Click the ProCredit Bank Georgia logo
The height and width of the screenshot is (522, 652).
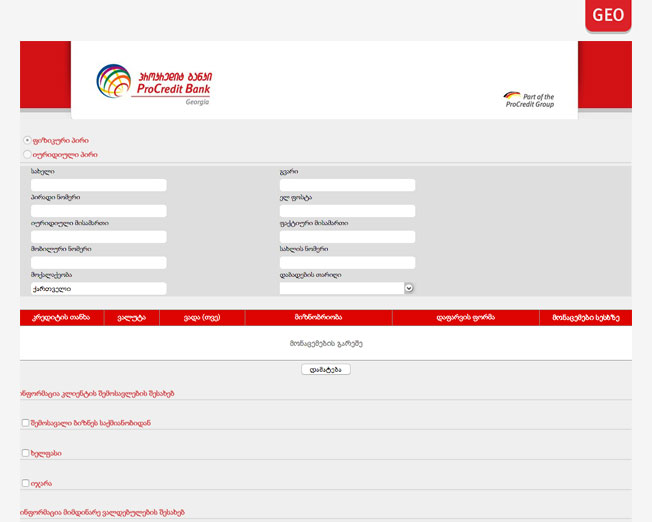coord(154,84)
